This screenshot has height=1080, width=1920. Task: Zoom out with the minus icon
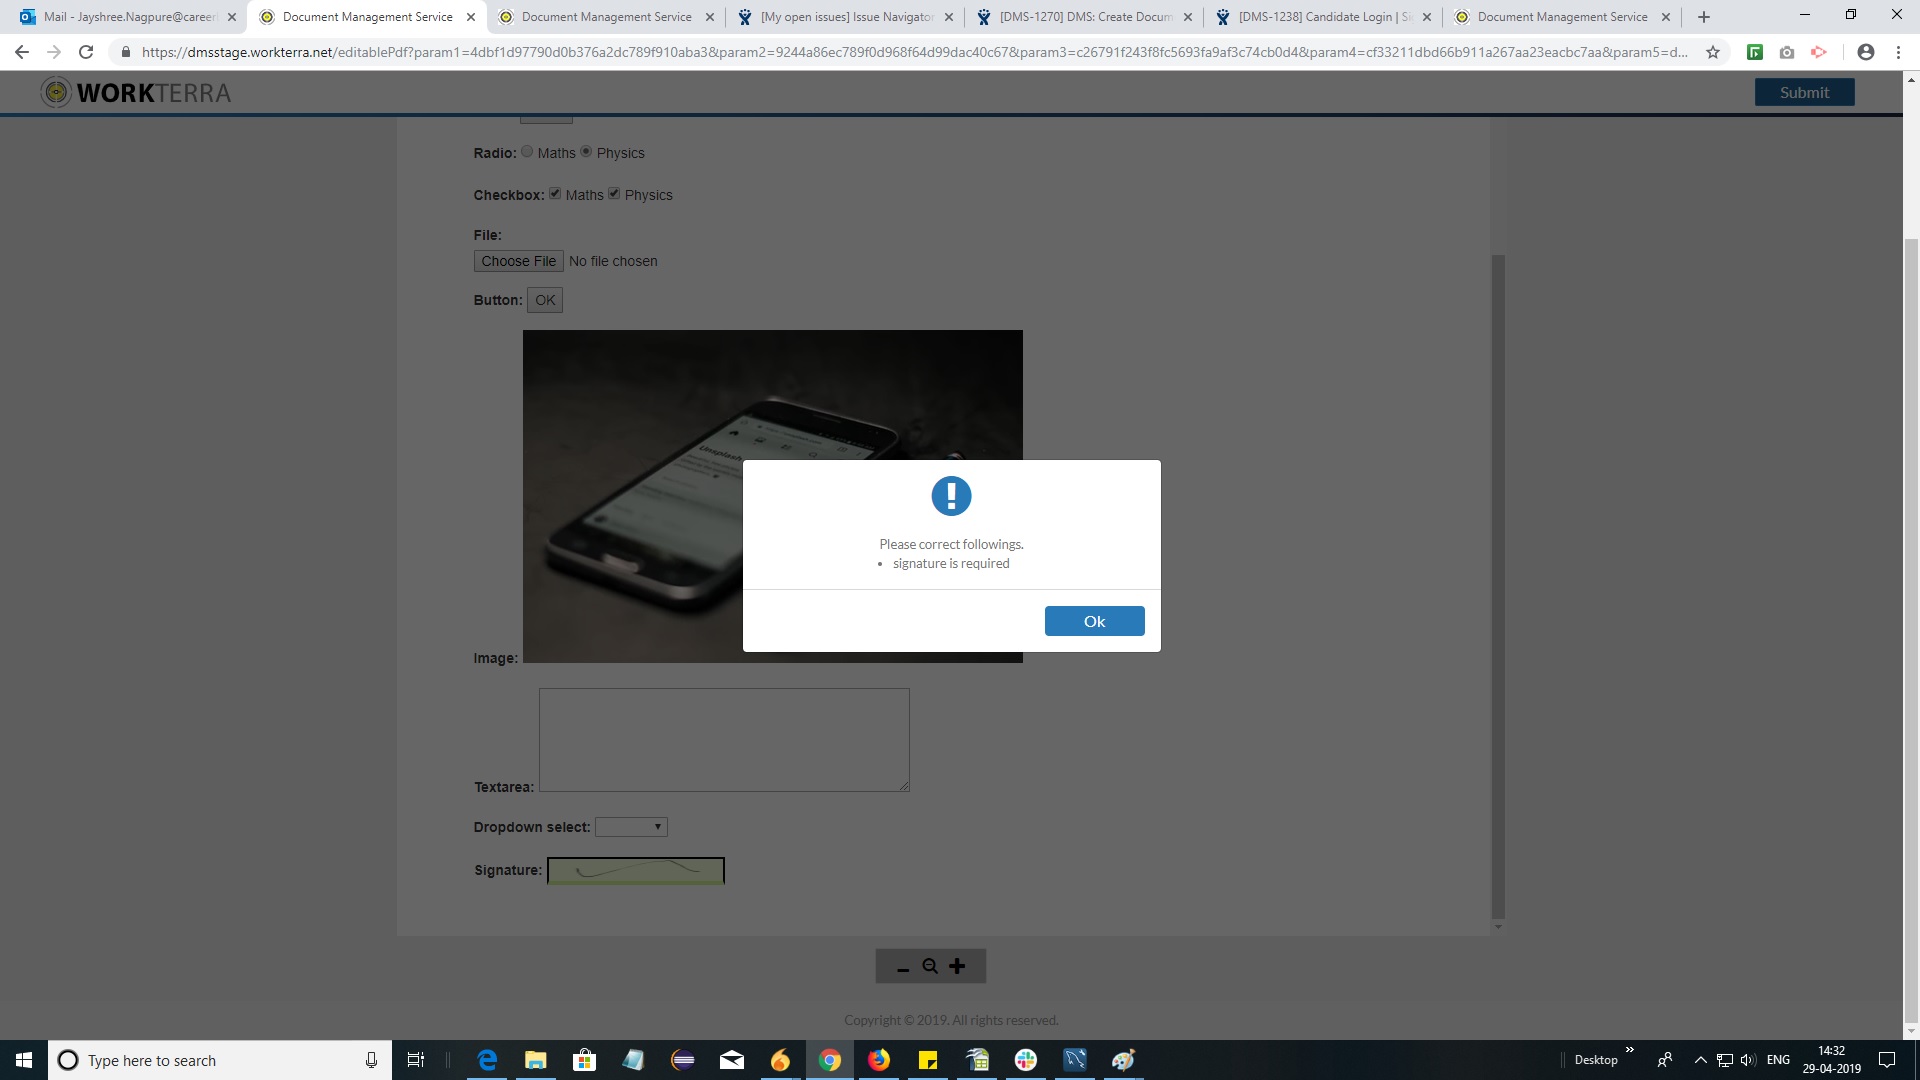tap(903, 967)
